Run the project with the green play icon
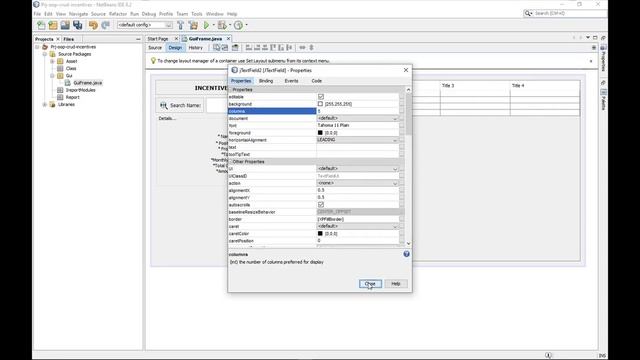The image size is (640, 360). pos(206,25)
